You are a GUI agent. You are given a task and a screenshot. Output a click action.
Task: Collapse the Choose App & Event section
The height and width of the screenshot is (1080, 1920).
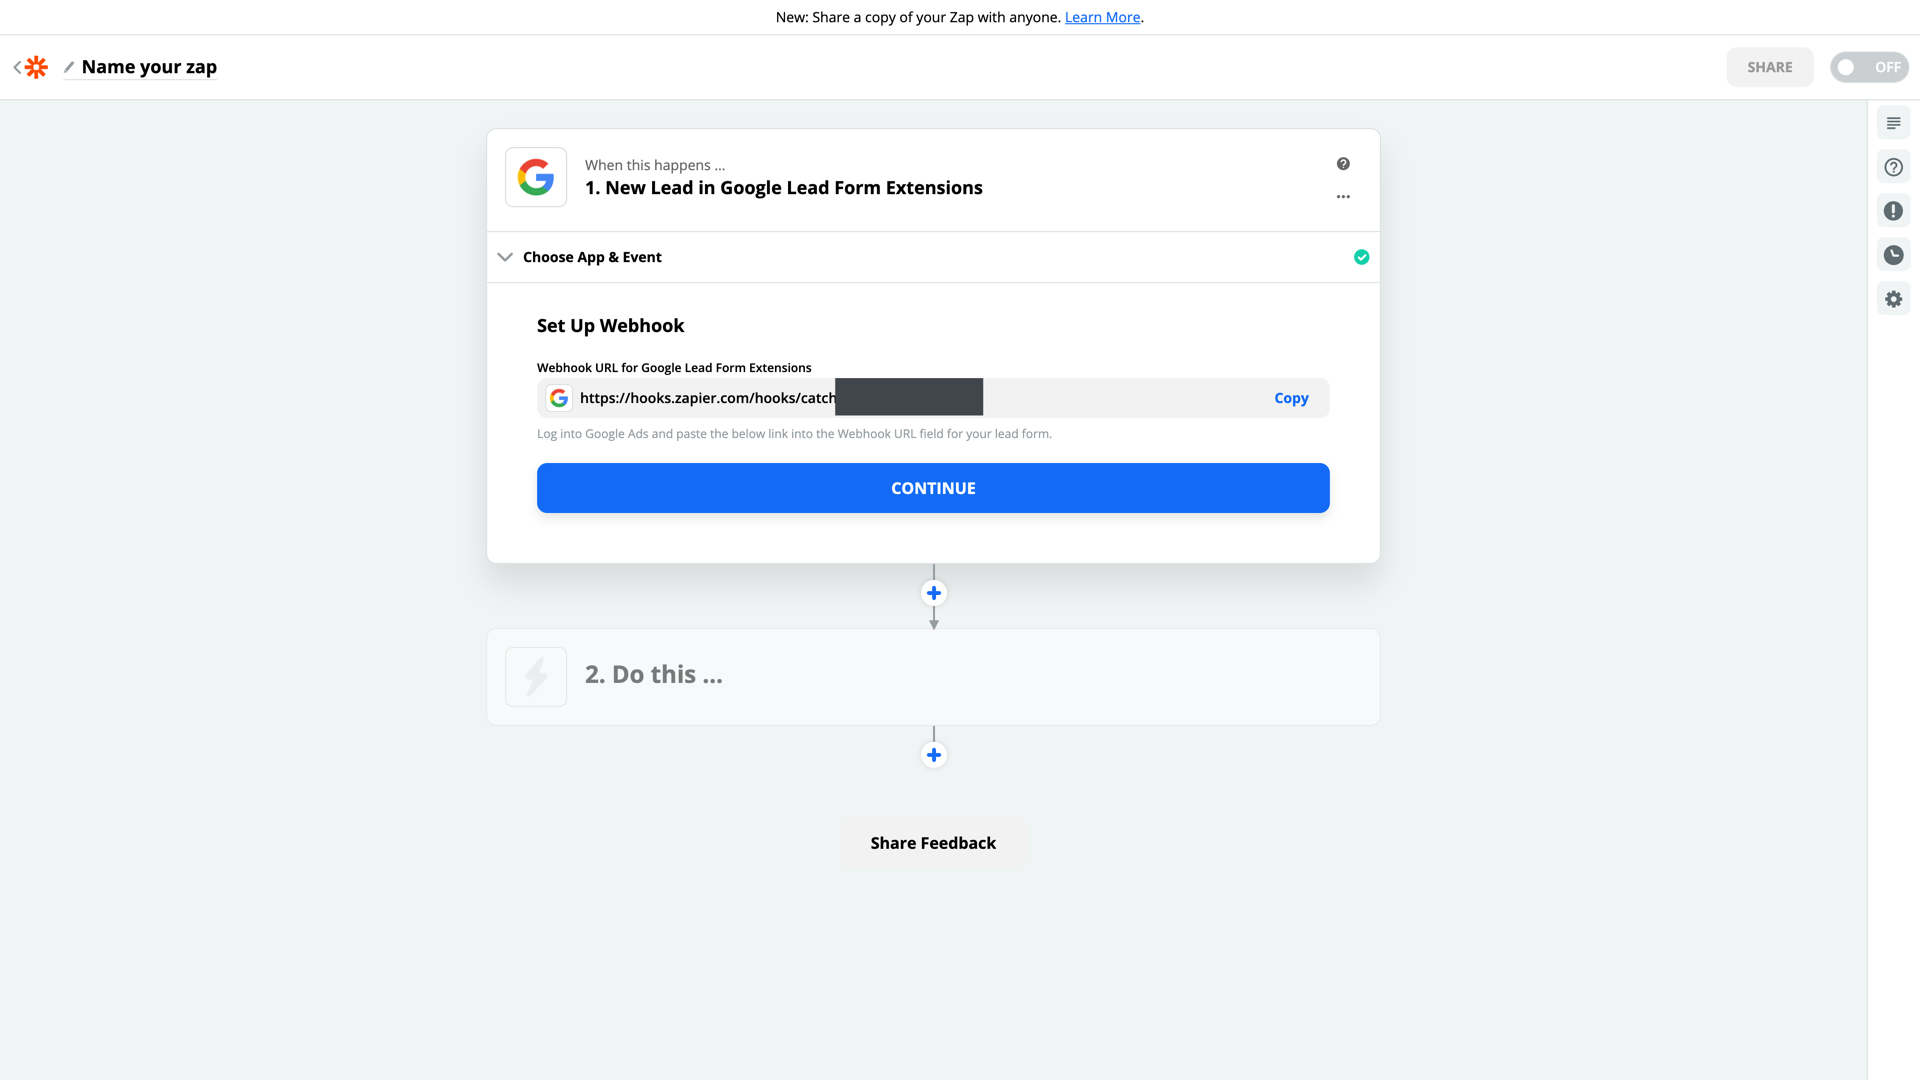pyautogui.click(x=505, y=257)
